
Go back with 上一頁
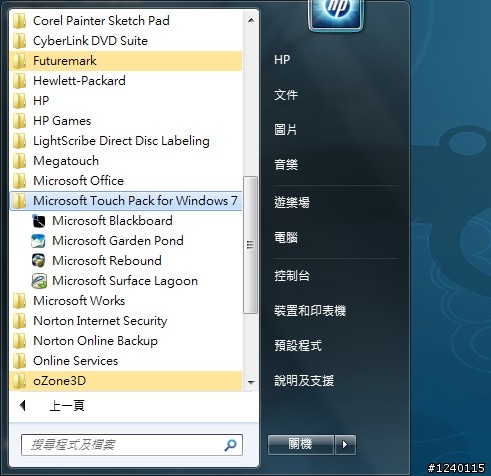coord(67,406)
